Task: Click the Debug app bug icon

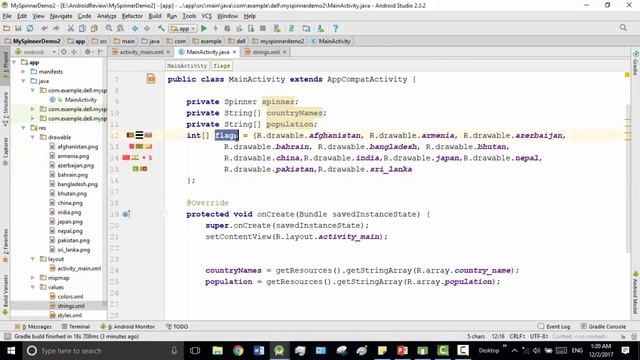Action: 227,29
